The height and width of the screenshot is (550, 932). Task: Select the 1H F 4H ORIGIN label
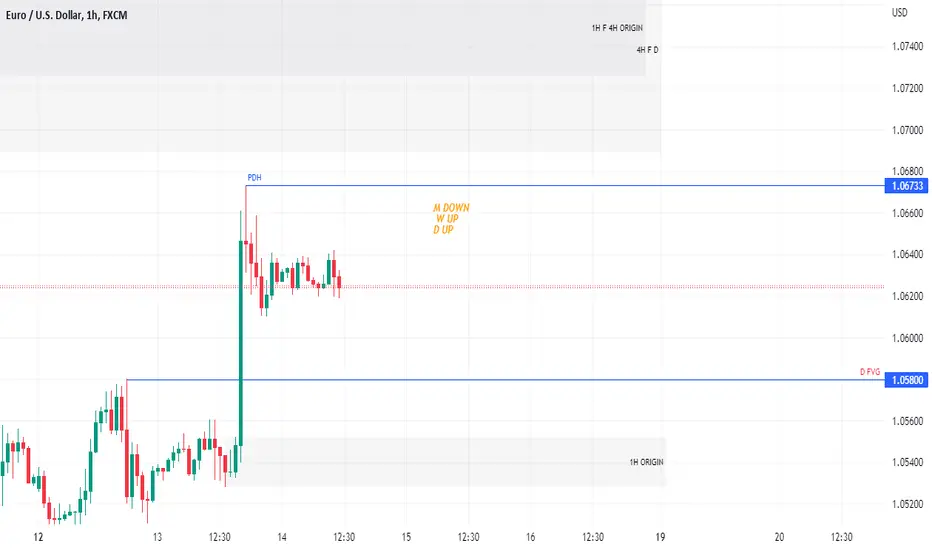[617, 28]
